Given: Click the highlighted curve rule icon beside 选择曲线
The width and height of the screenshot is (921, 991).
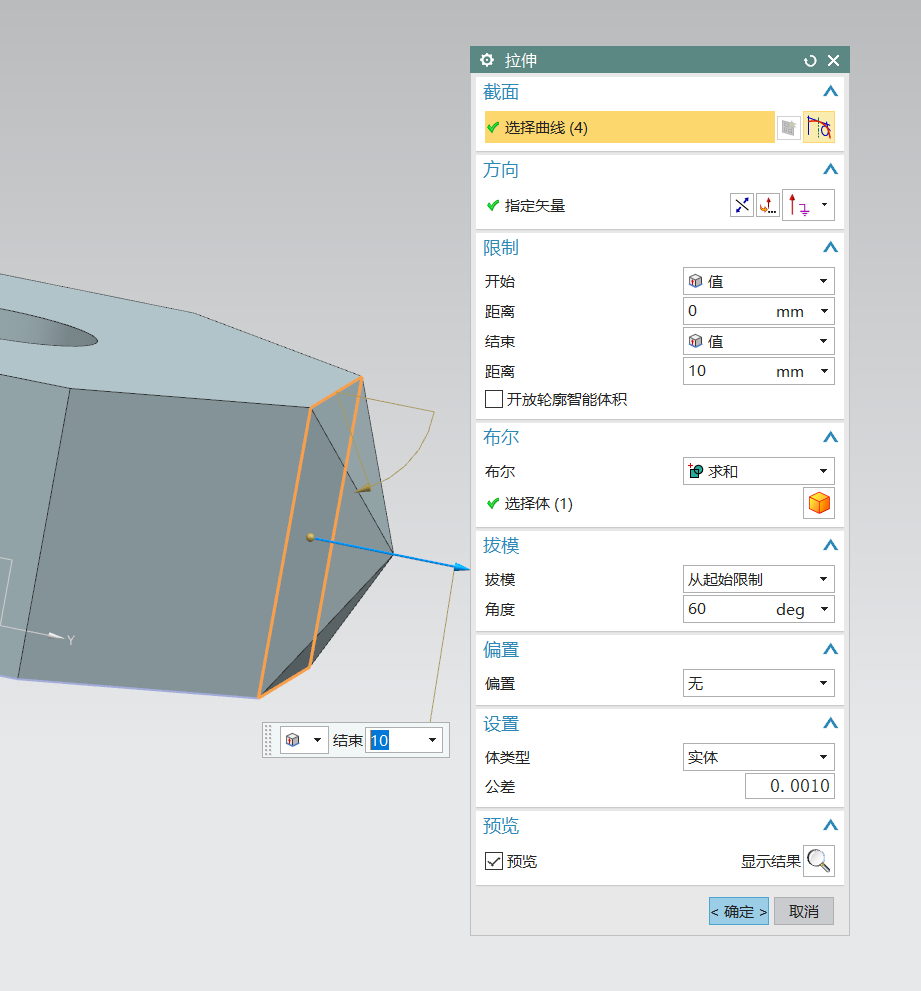Looking at the screenshot, I should tap(818, 127).
